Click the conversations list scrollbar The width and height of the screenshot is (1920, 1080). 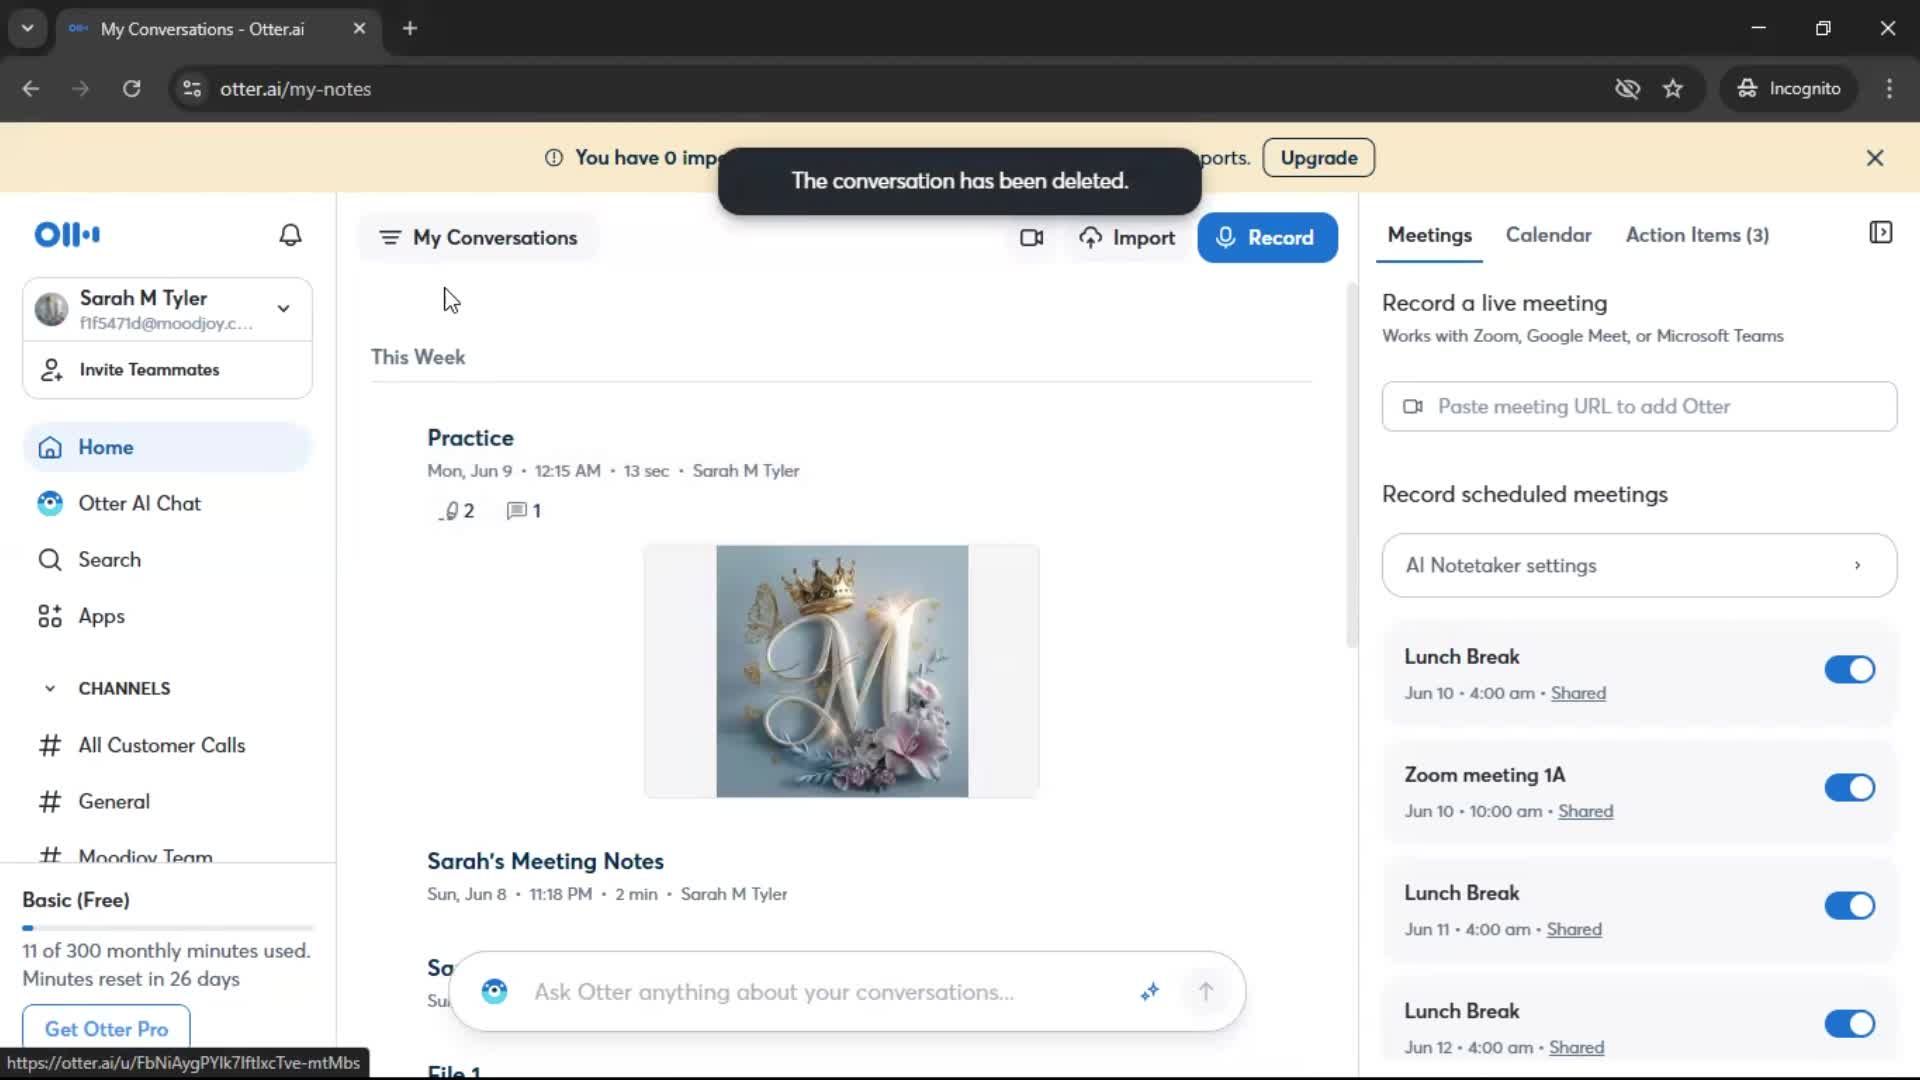(x=1352, y=465)
